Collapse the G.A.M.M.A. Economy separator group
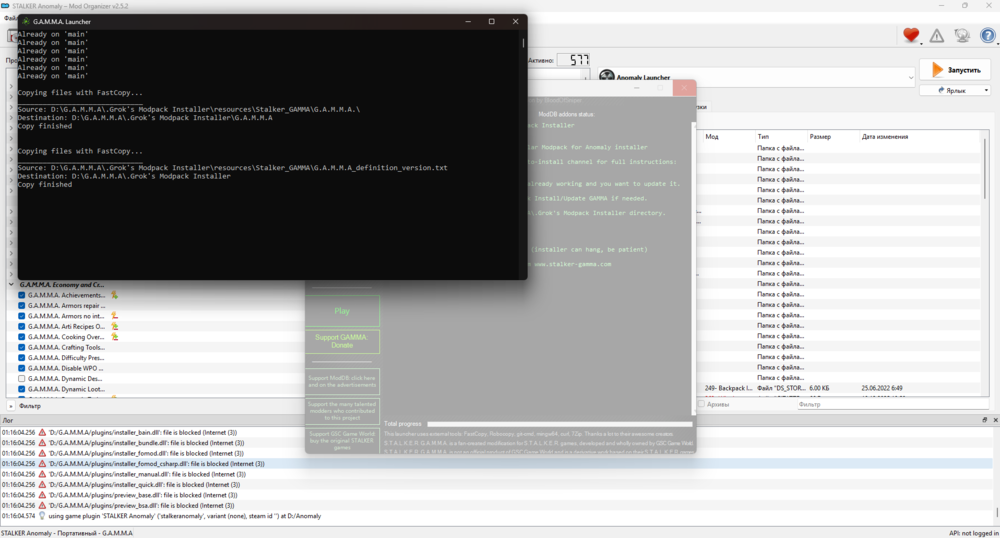The image size is (1000, 538). [11, 285]
